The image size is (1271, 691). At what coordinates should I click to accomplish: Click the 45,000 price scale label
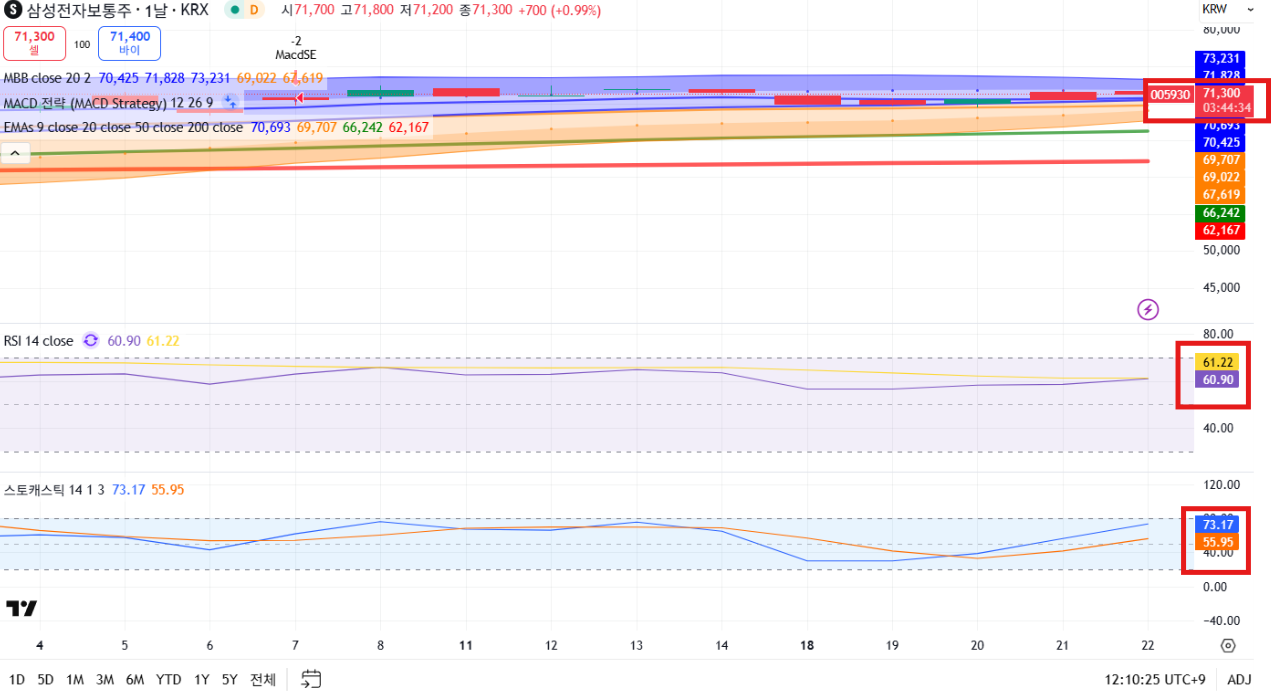1221,288
